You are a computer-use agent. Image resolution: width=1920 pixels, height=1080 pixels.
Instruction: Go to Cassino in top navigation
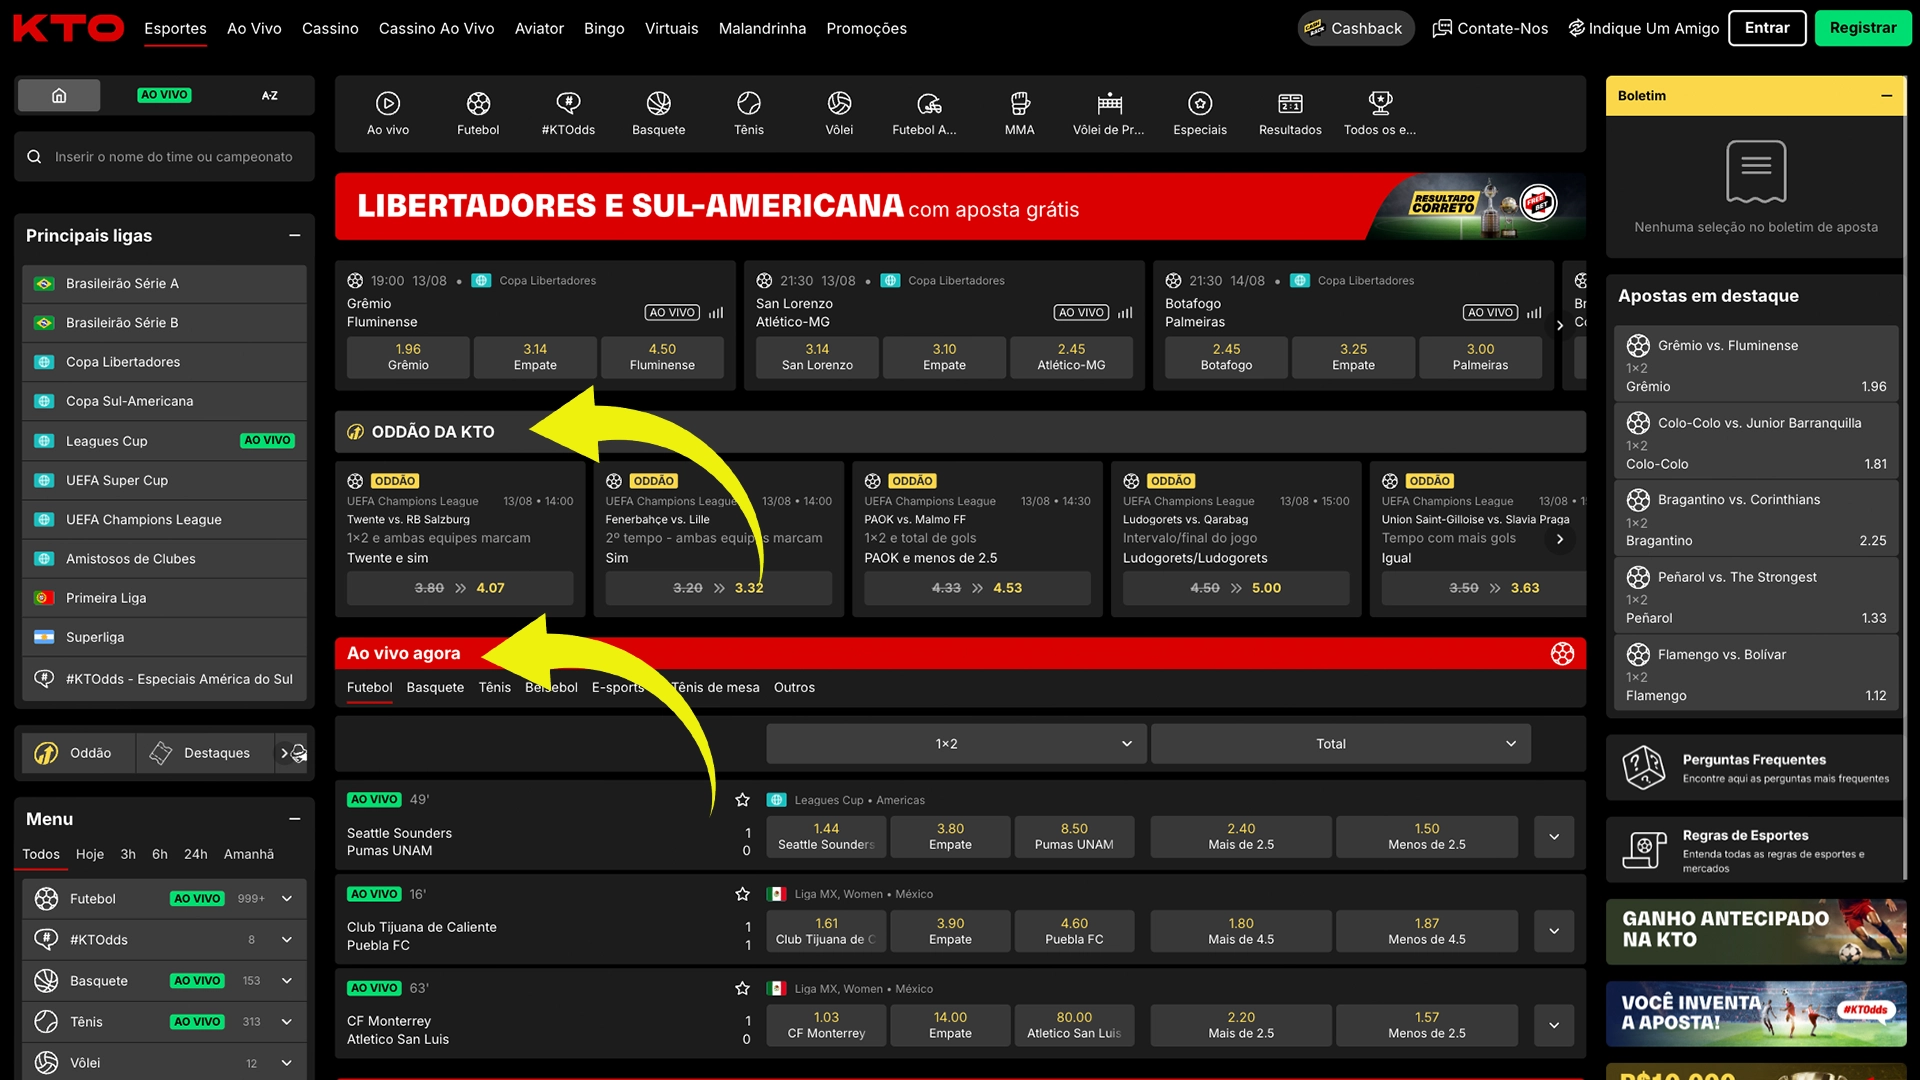(330, 28)
